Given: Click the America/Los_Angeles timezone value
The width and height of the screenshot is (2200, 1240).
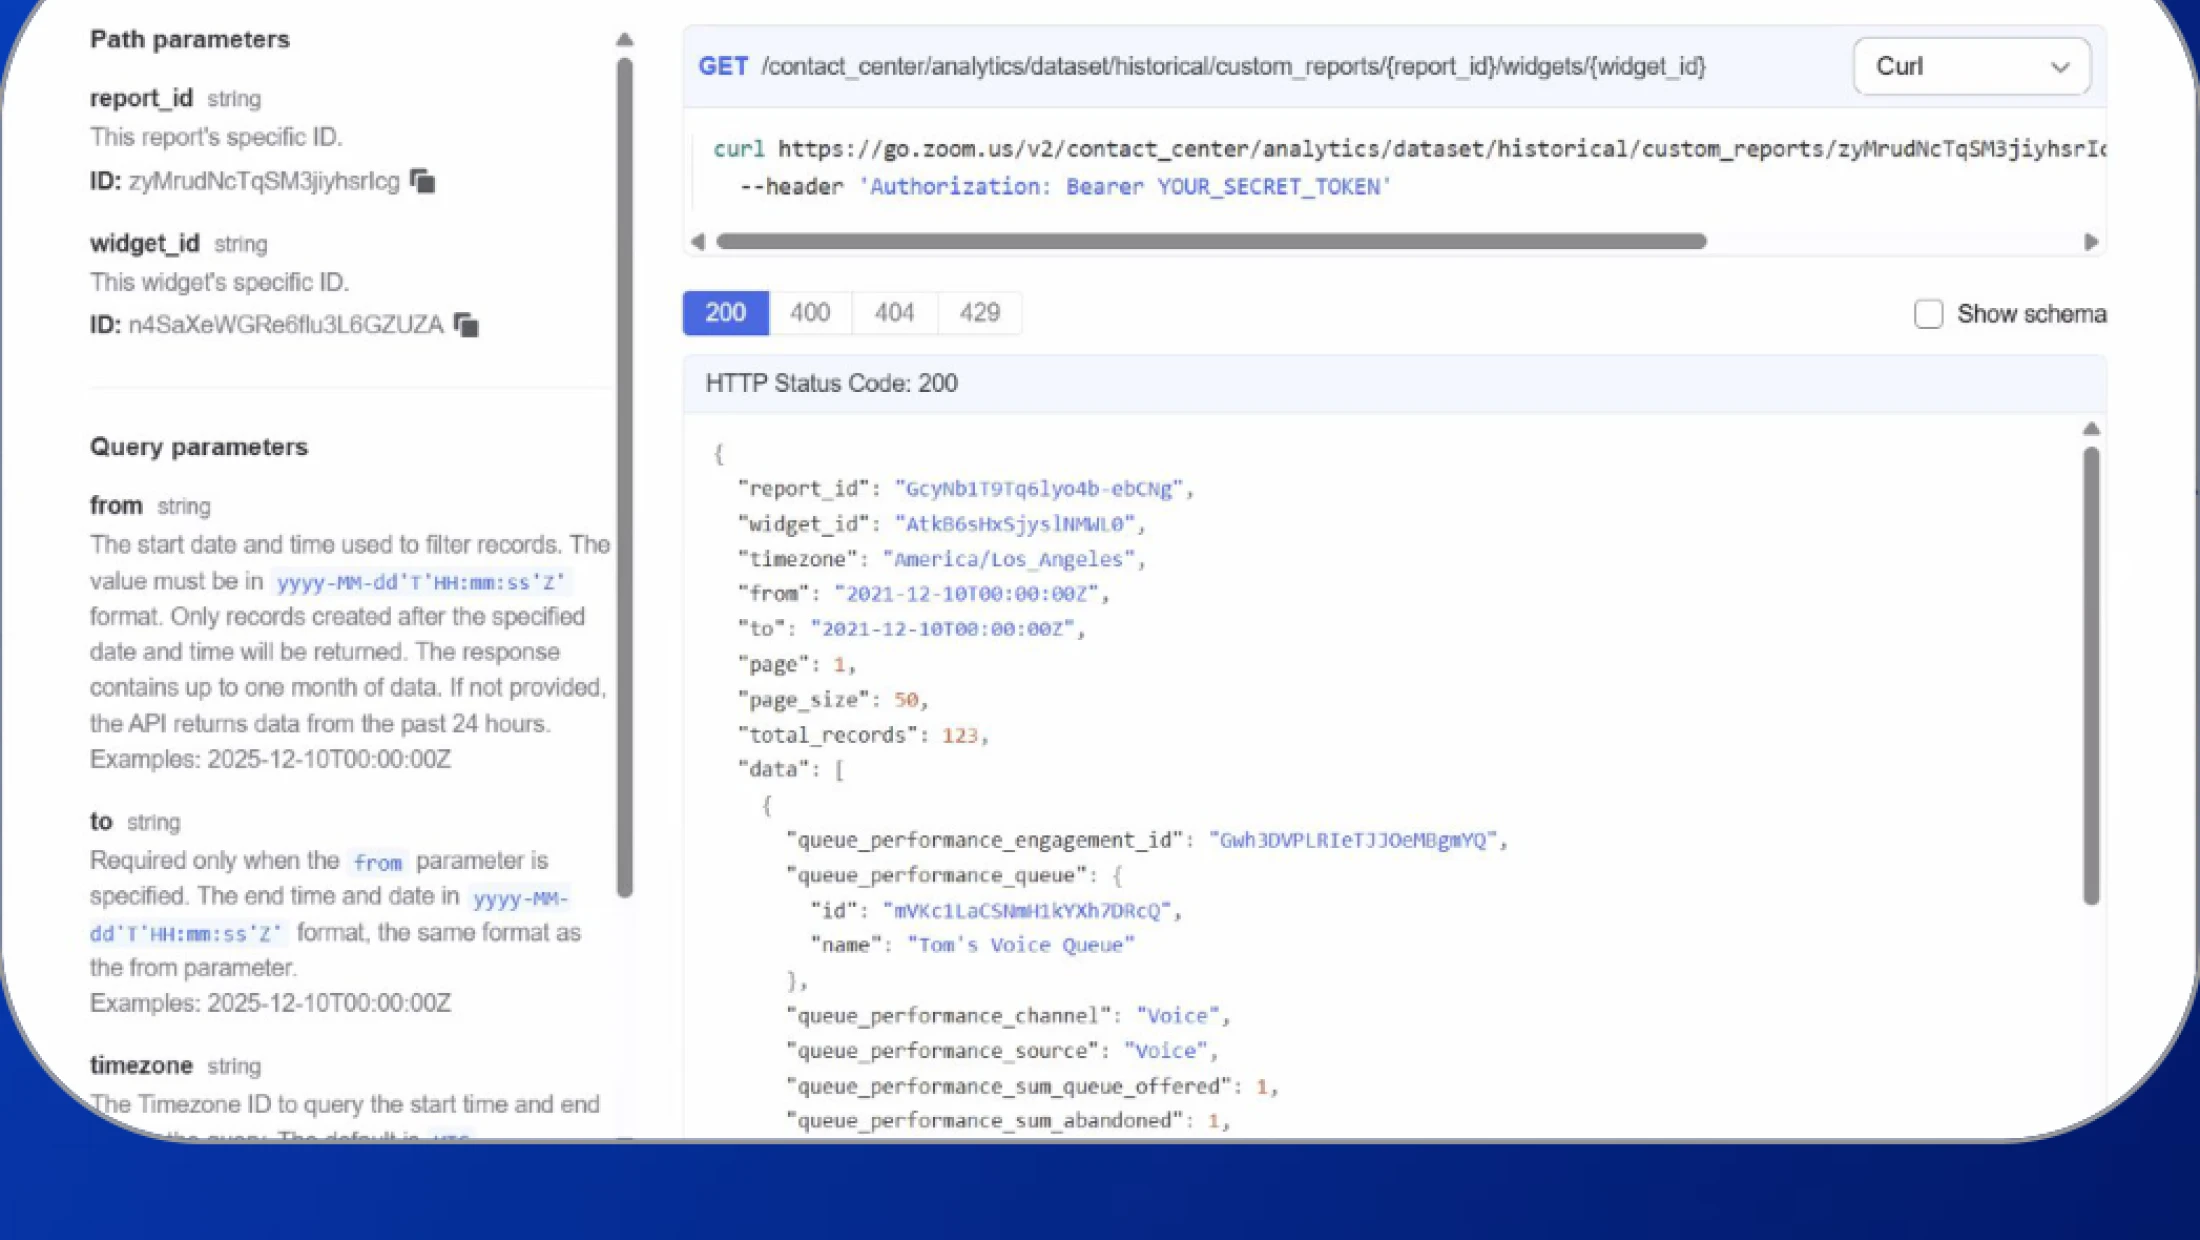Looking at the screenshot, I should pos(1008,559).
